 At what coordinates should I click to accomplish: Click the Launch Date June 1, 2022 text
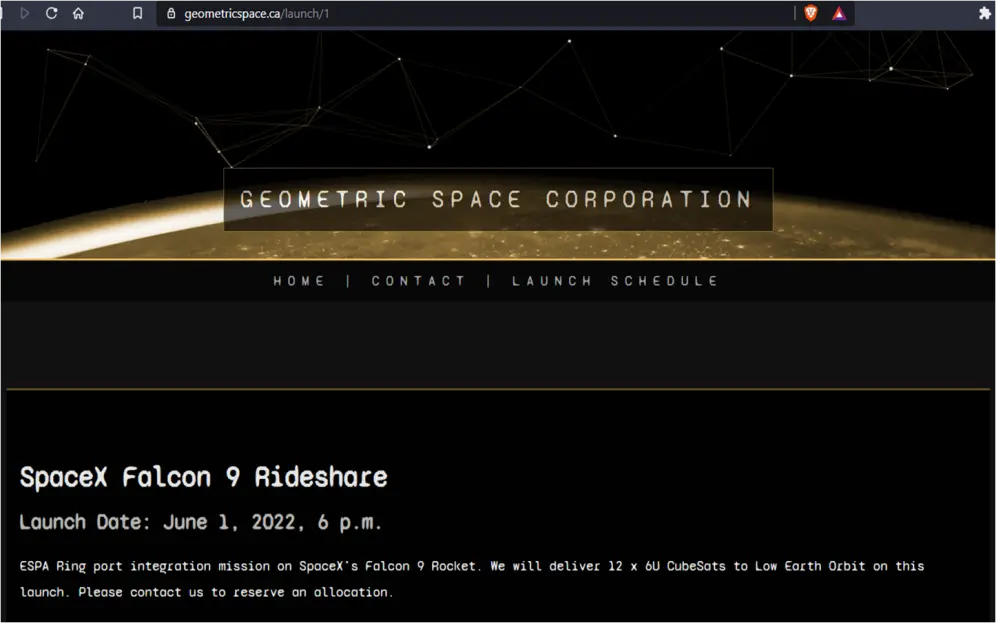pyautogui.click(x=200, y=522)
